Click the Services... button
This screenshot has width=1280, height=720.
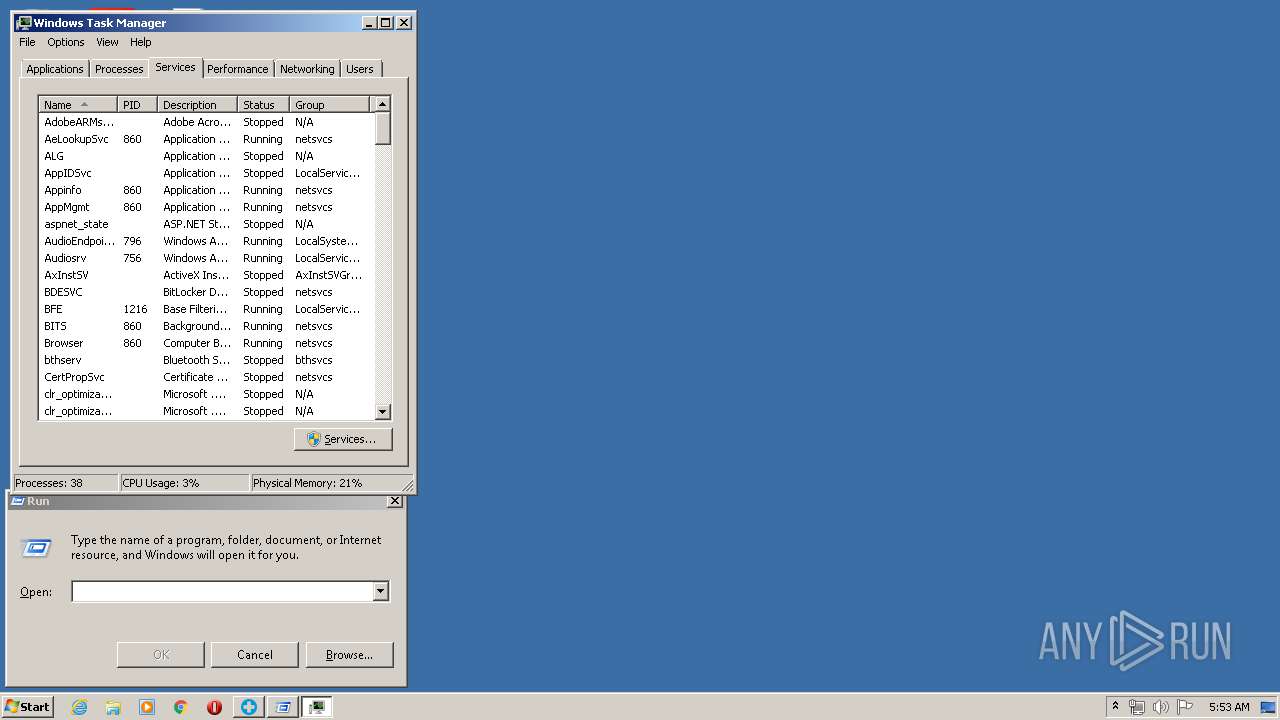(x=343, y=439)
